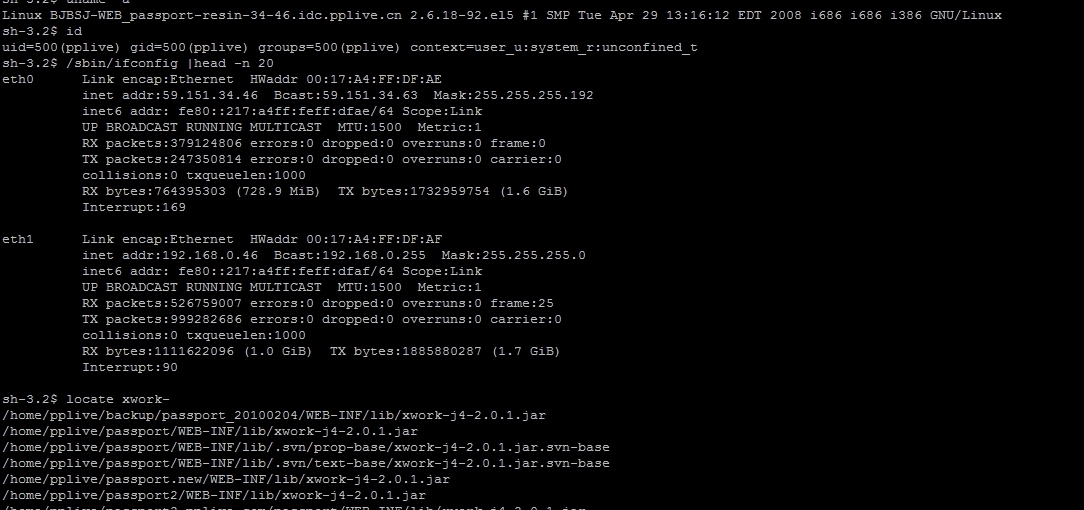Click the prop-base xwork svn-base path
Screen dimensions: 1084x510
pos(306,447)
